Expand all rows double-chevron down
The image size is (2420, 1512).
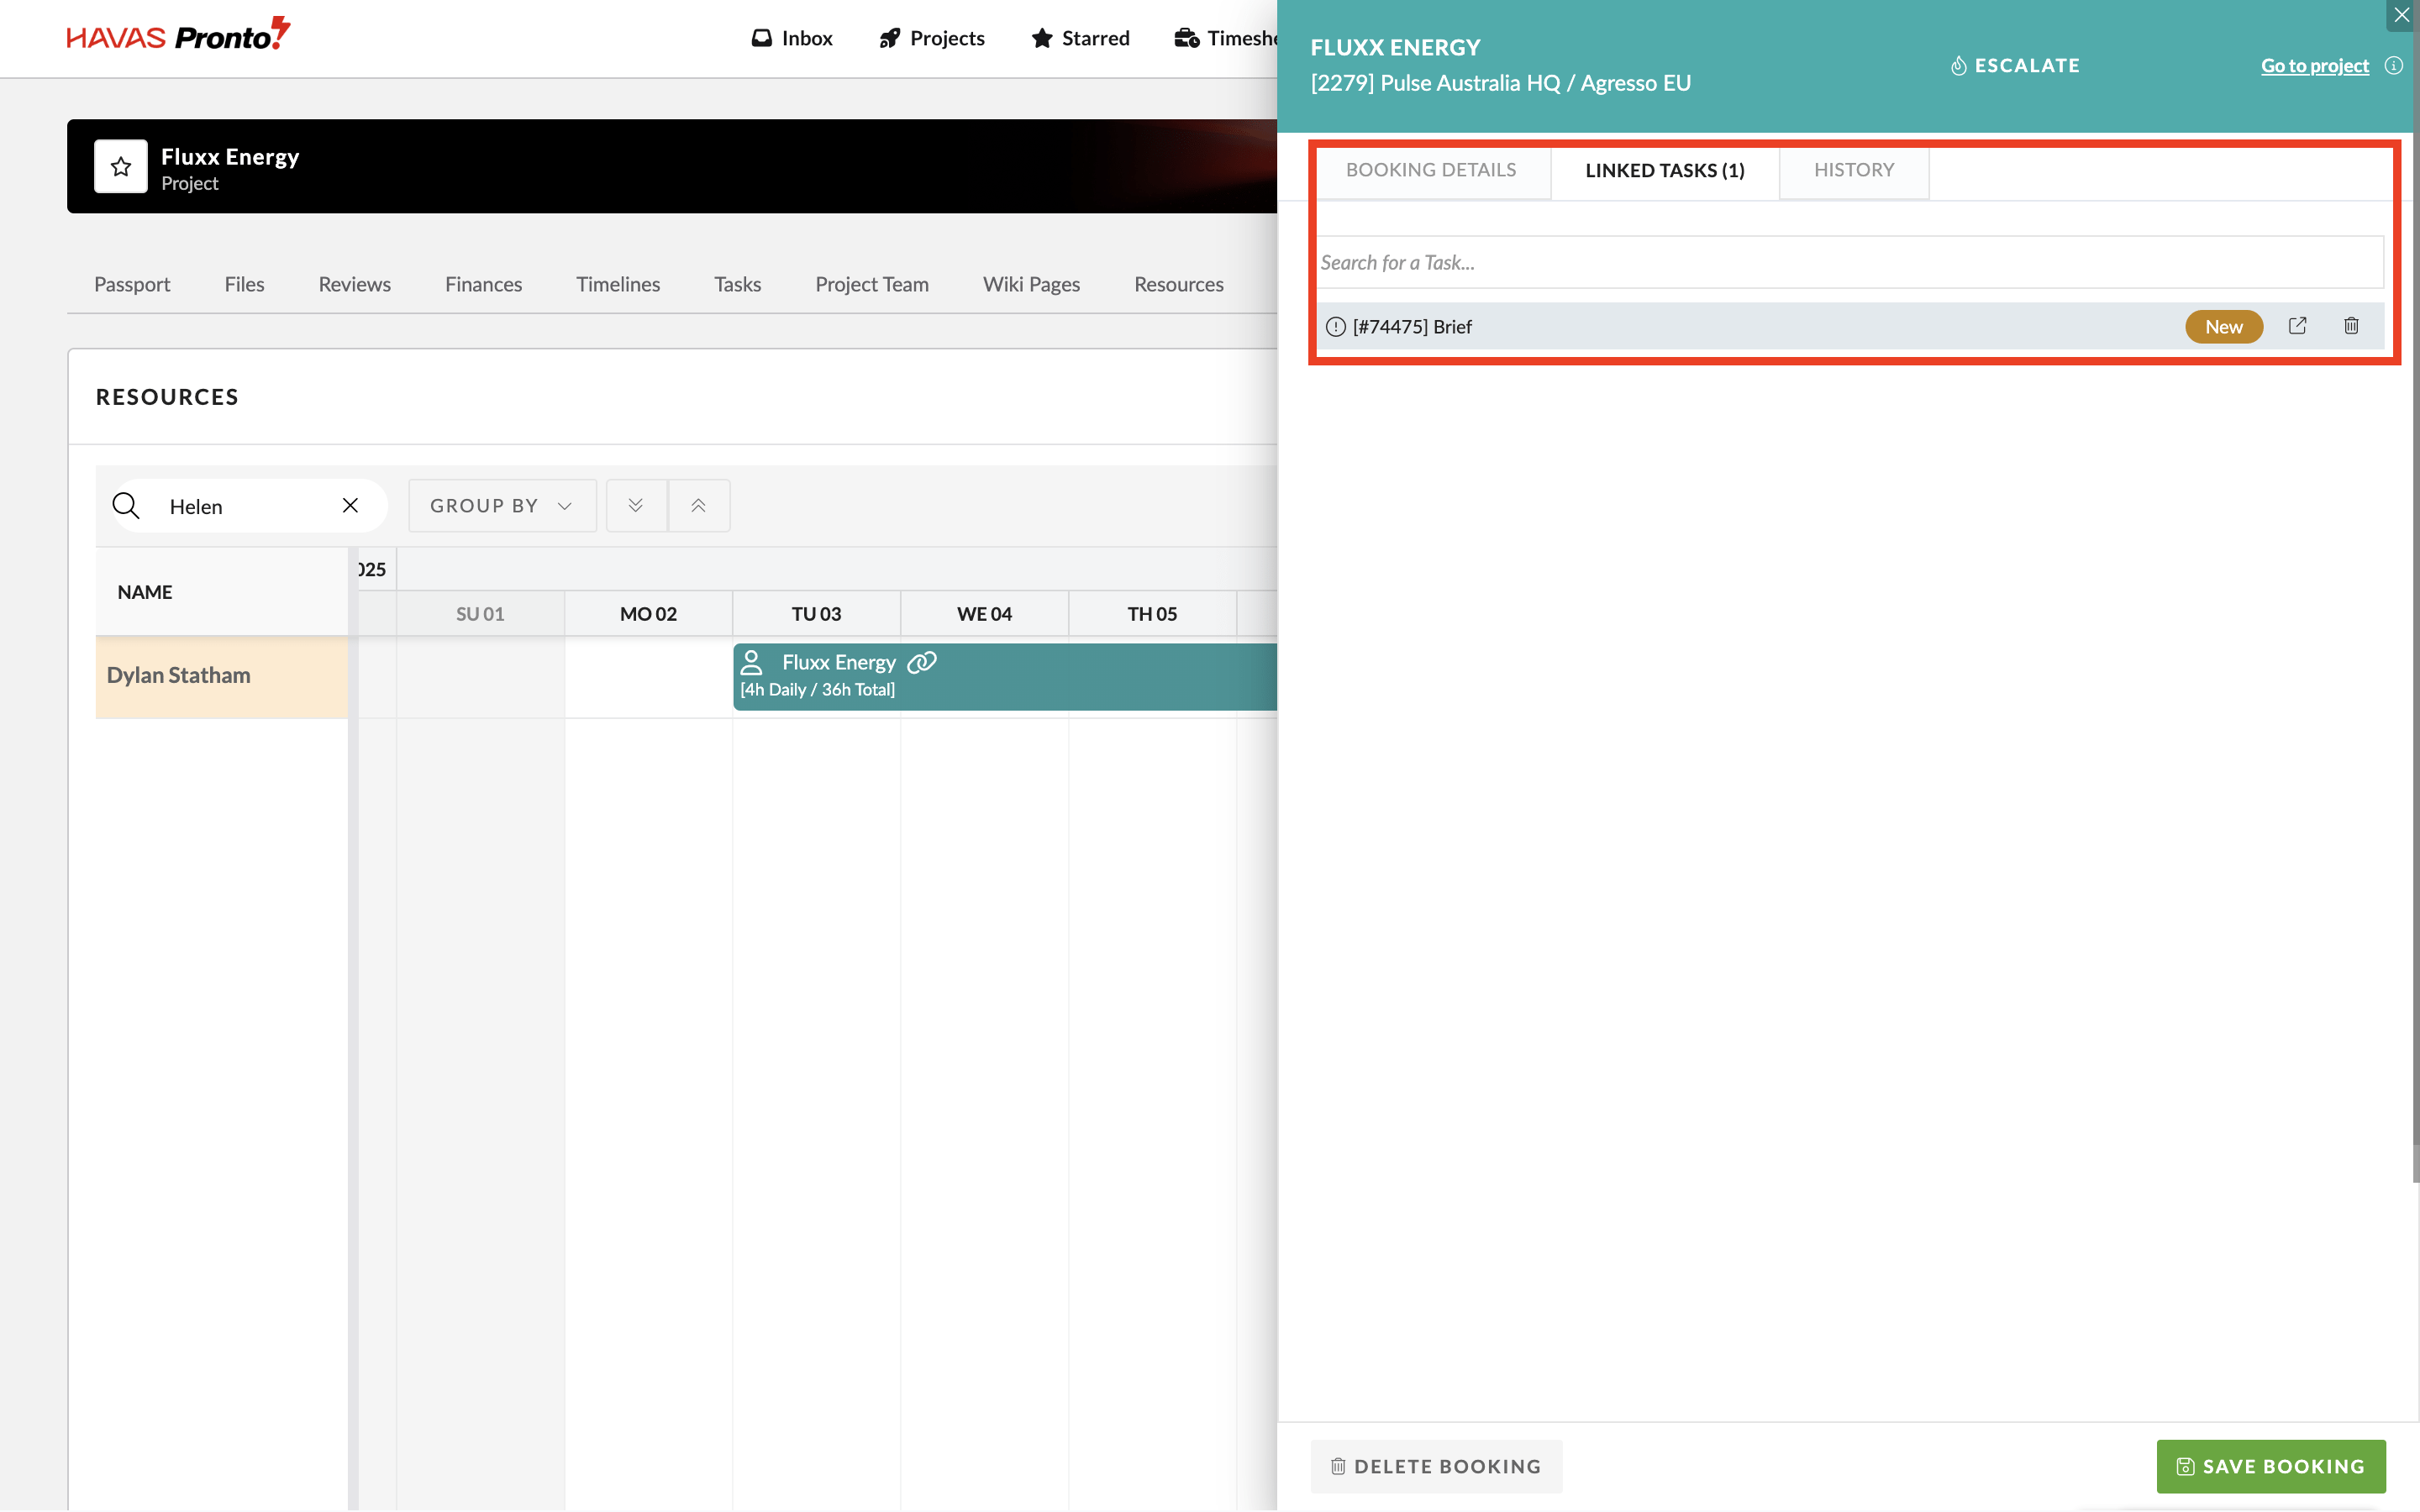pyautogui.click(x=636, y=506)
